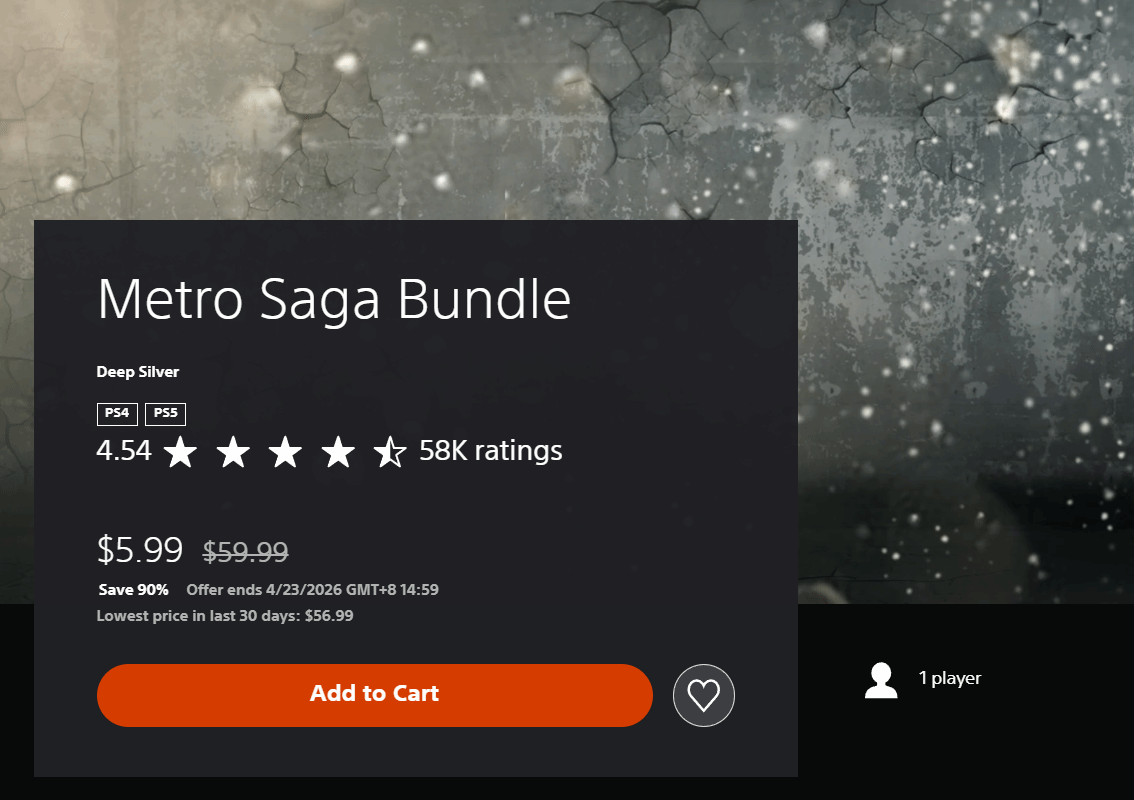
Task: Click the lowest price in 30 days note
Action: (225, 616)
